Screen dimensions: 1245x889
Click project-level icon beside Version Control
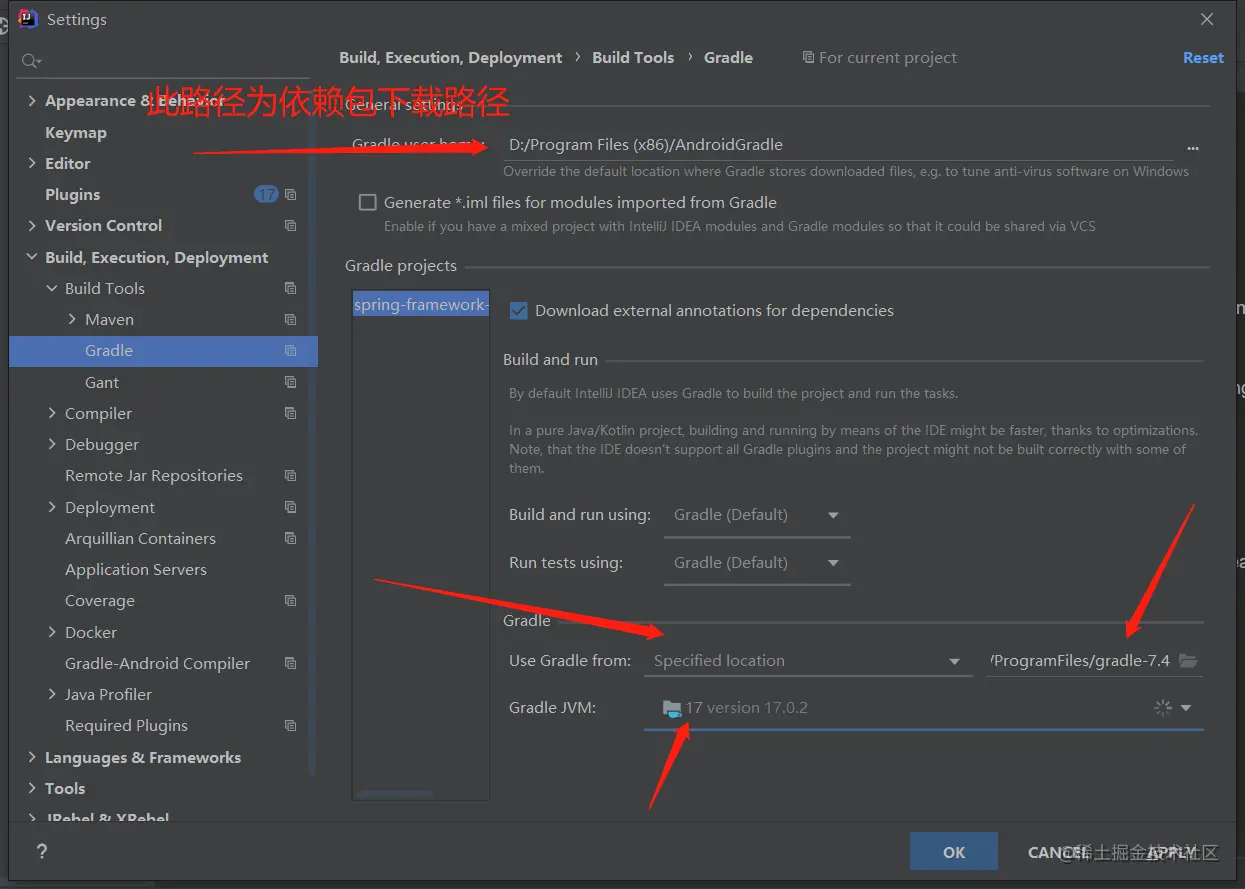click(291, 226)
